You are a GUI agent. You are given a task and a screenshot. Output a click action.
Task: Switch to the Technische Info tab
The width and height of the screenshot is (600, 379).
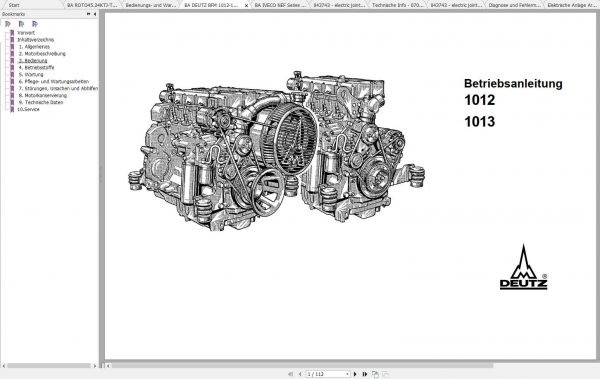point(398,5)
